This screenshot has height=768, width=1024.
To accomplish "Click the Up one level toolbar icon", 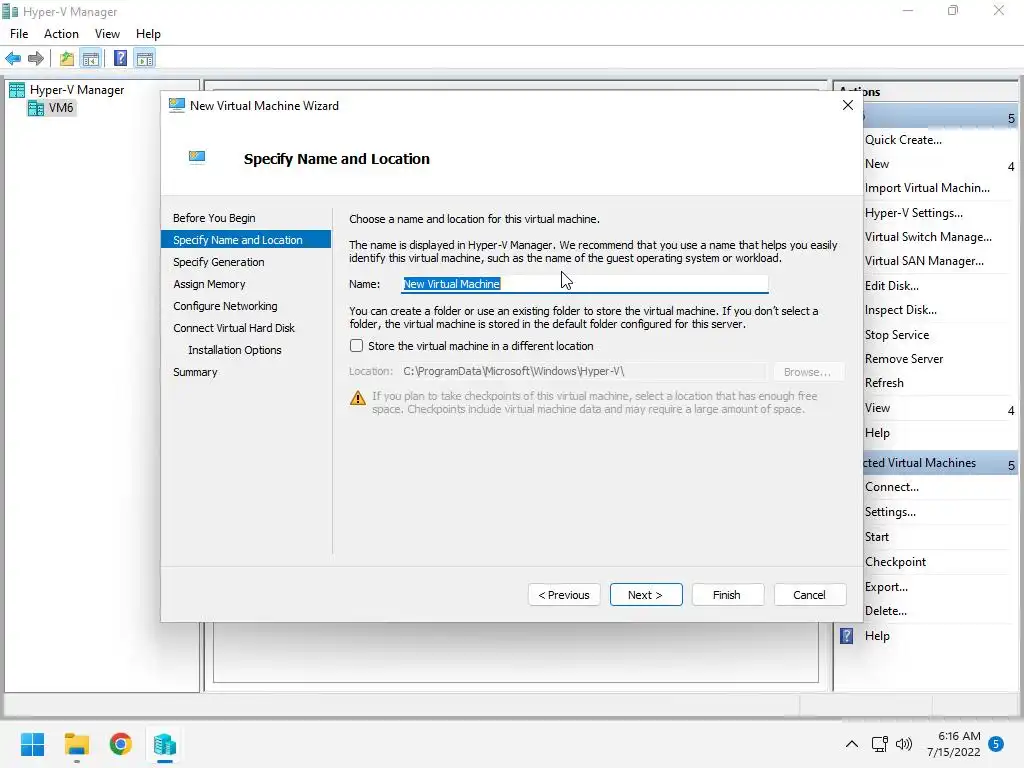I will [x=67, y=59].
